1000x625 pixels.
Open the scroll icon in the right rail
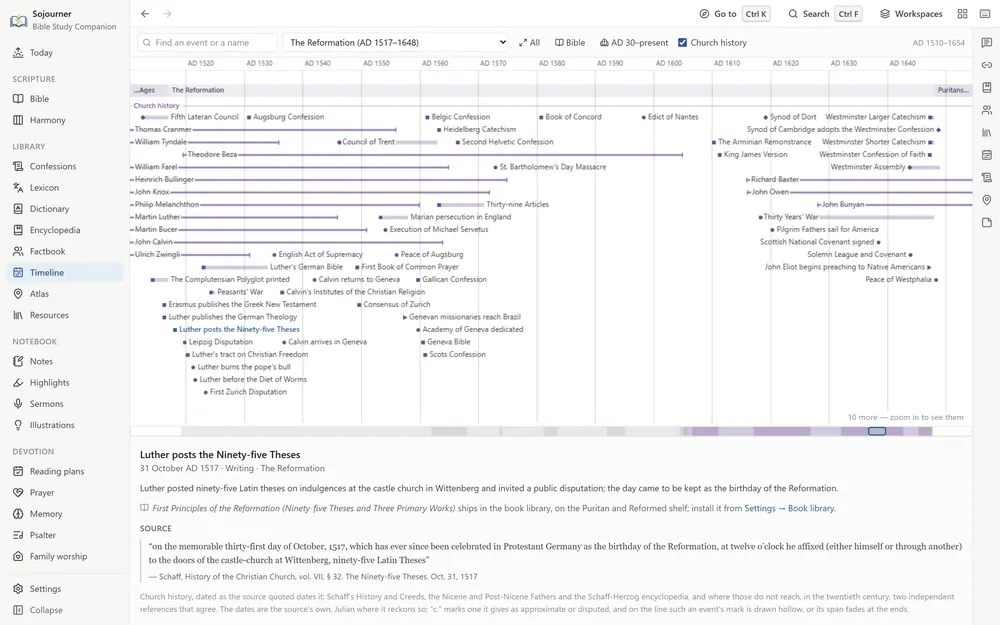click(x=987, y=177)
